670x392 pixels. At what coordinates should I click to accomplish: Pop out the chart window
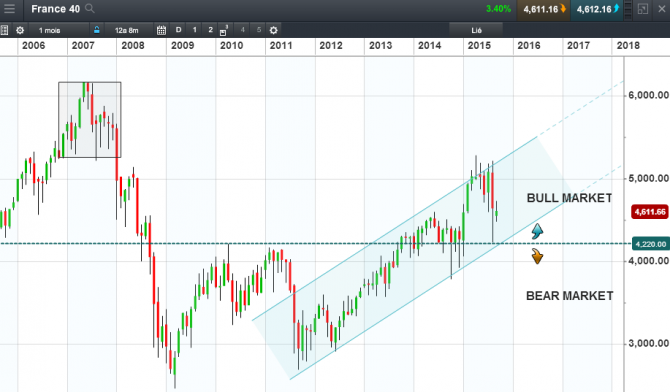[x=643, y=9]
